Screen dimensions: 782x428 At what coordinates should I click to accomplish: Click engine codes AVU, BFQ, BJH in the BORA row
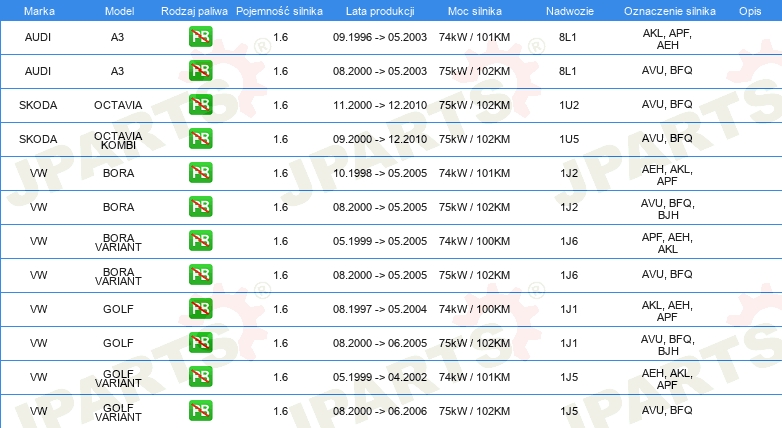click(x=667, y=209)
